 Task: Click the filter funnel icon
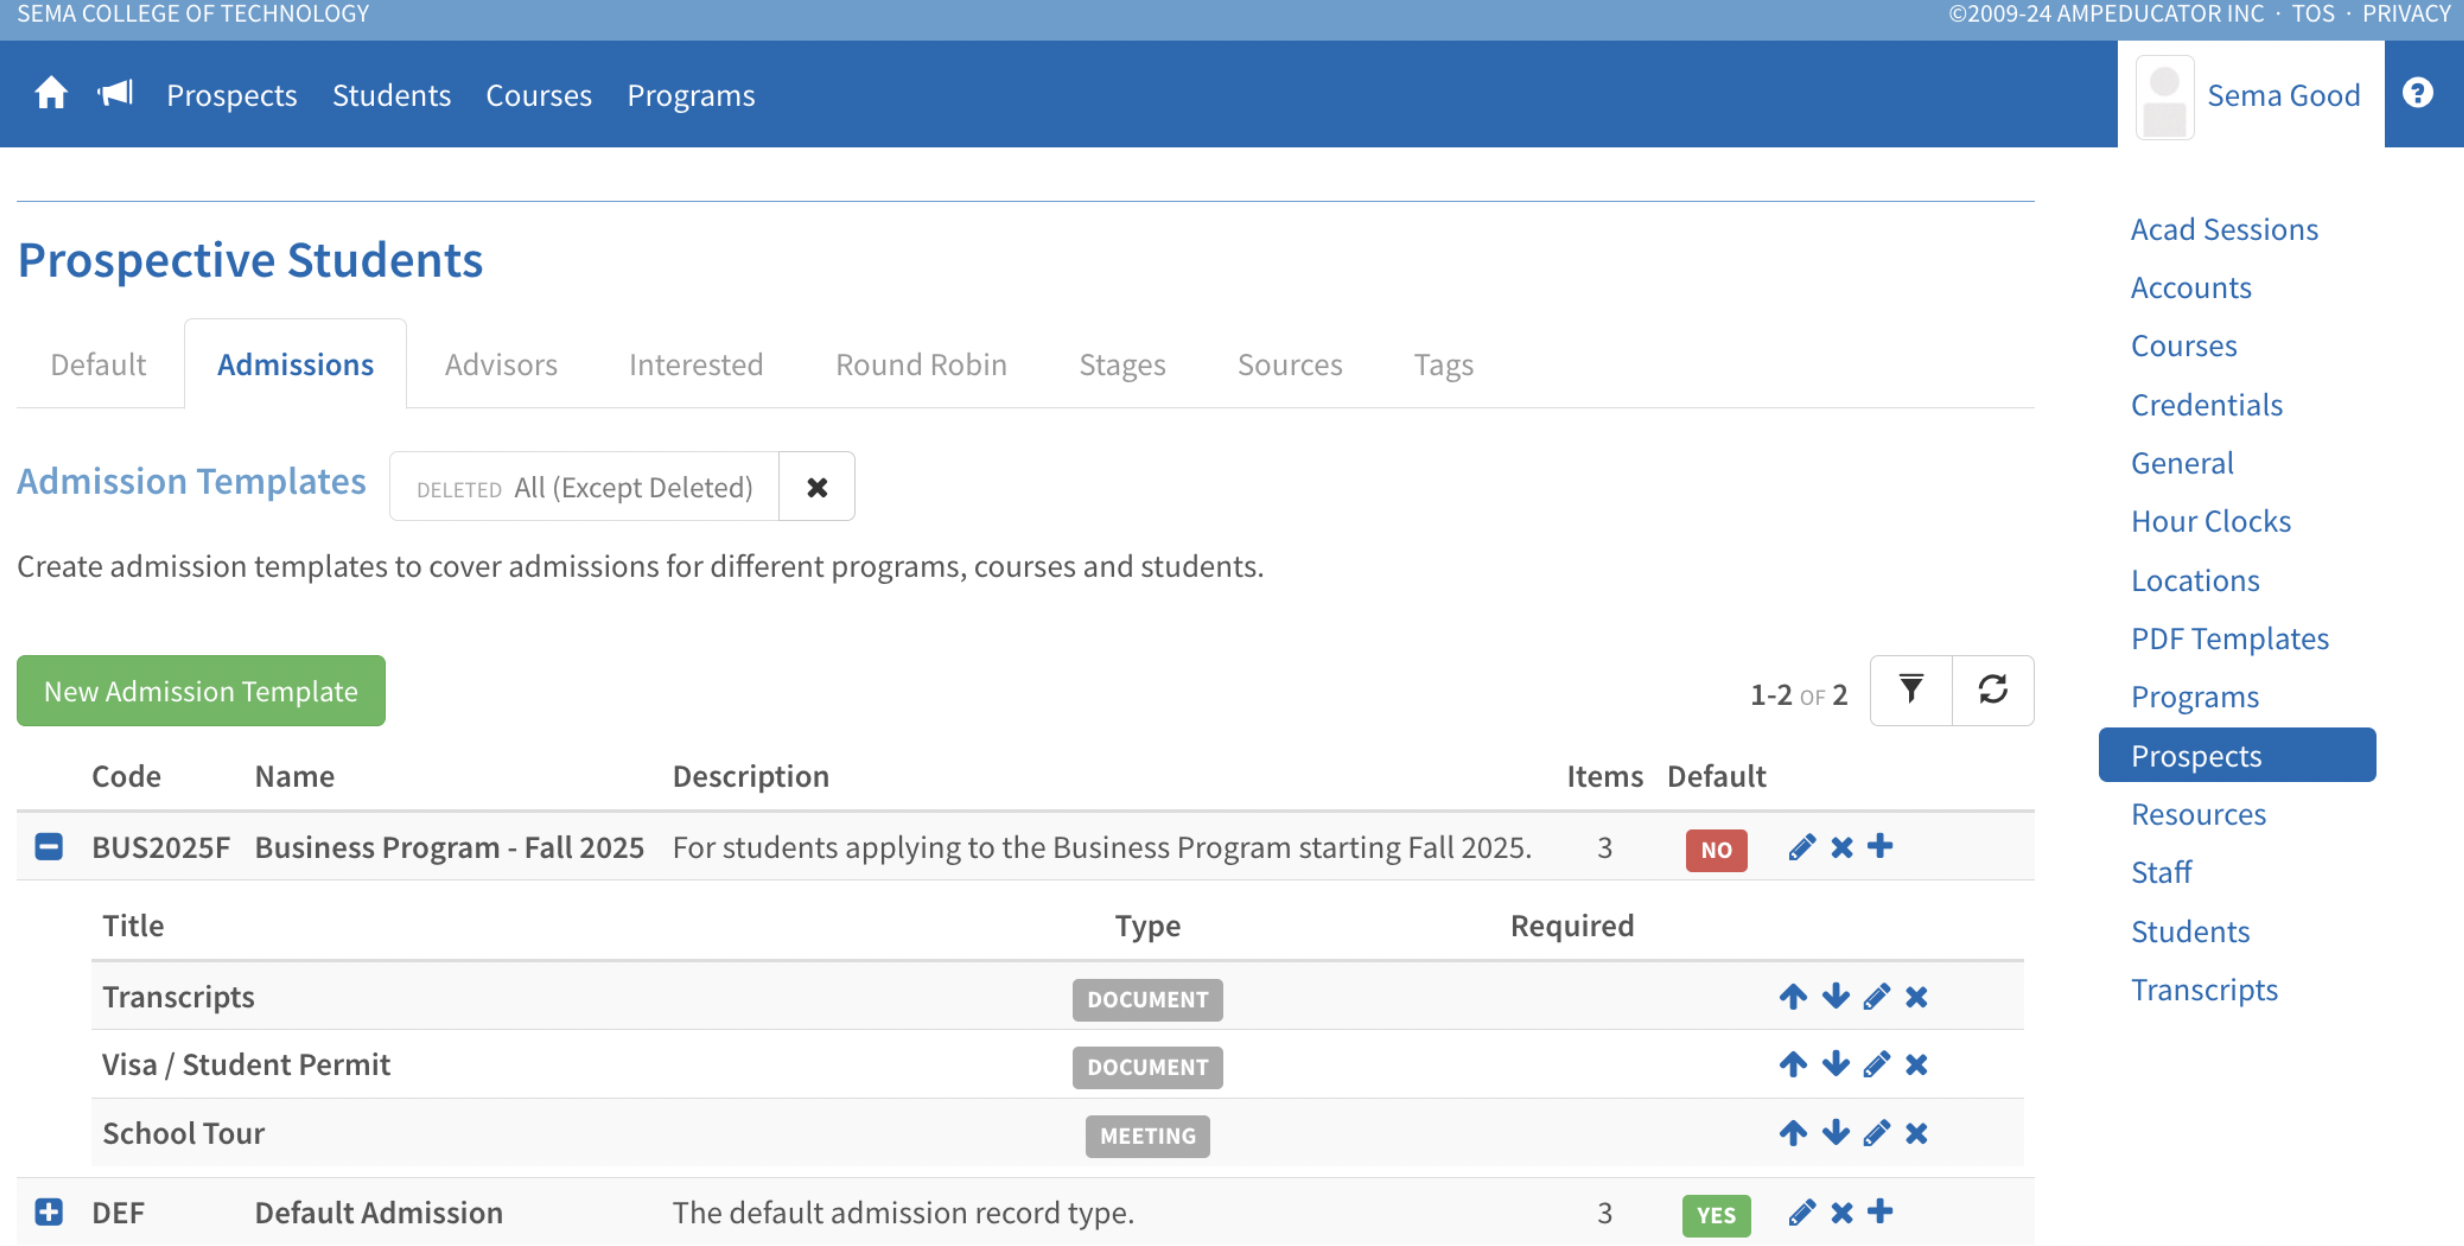(x=1910, y=690)
